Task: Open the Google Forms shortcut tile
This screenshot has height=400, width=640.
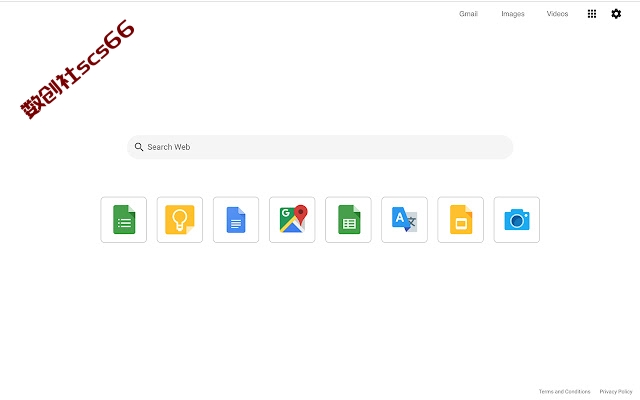Action: tap(124, 220)
